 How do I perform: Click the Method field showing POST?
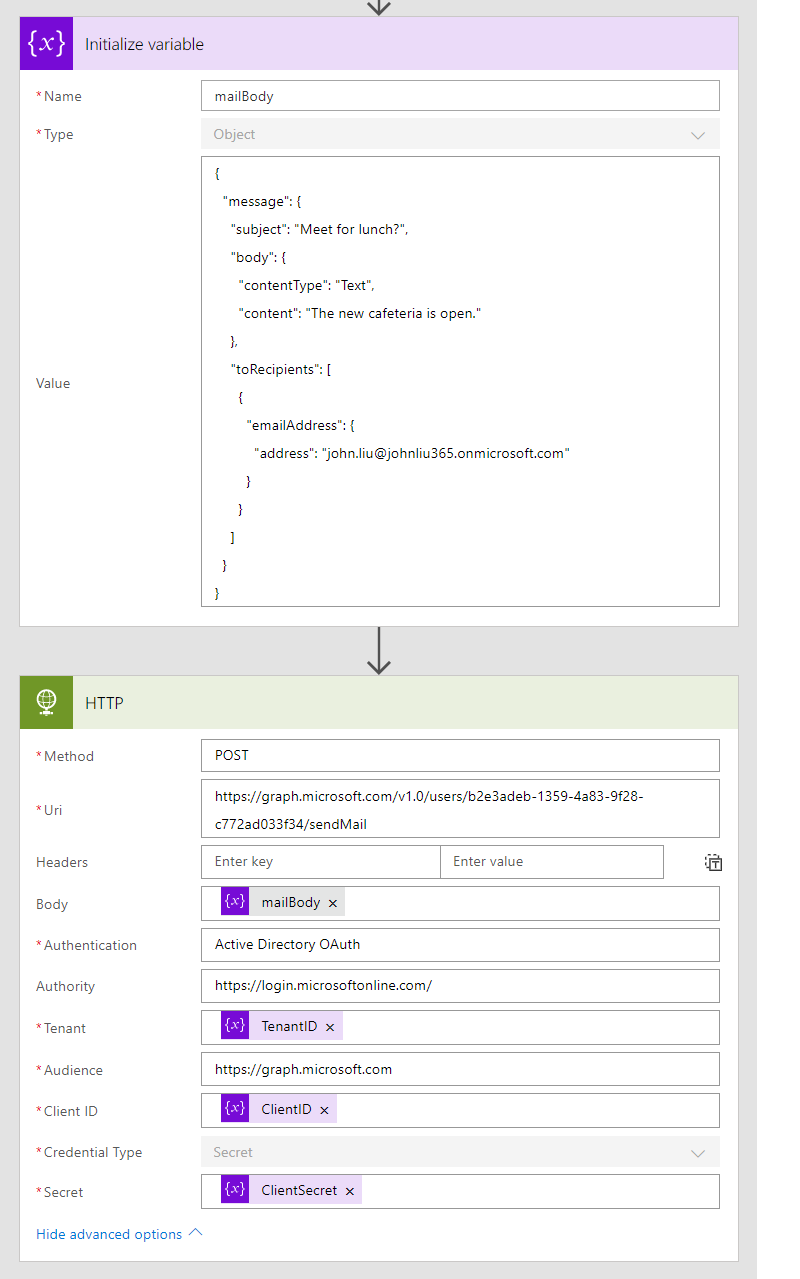pos(460,756)
